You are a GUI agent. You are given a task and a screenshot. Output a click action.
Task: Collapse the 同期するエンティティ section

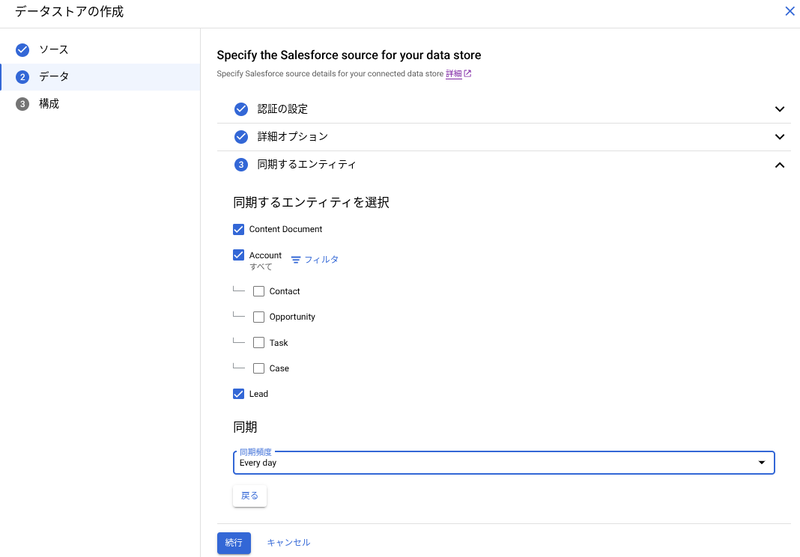point(780,165)
